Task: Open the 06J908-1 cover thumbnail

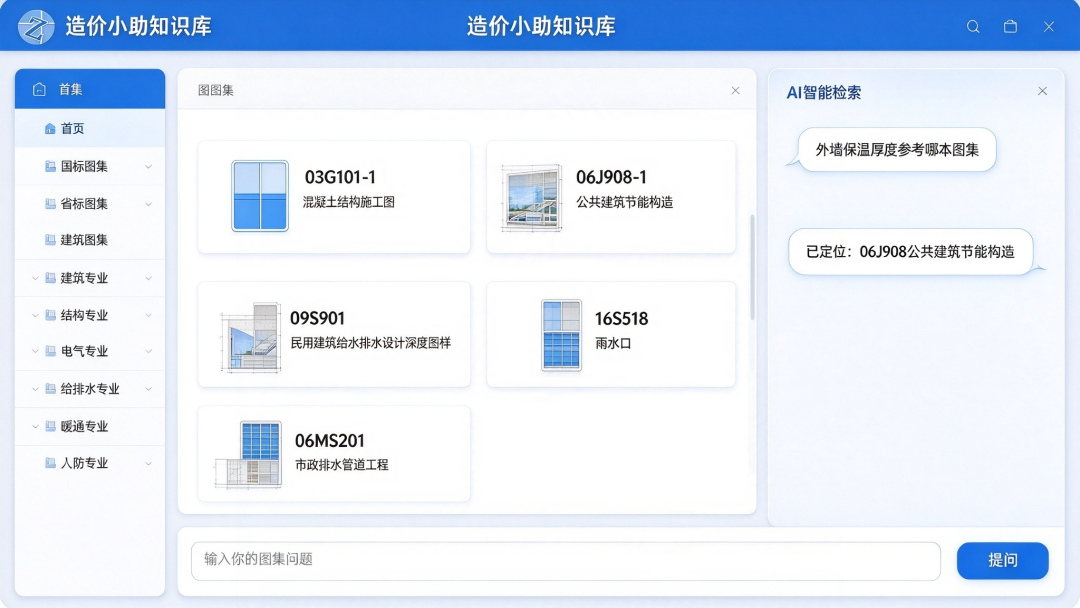Action: 531,198
